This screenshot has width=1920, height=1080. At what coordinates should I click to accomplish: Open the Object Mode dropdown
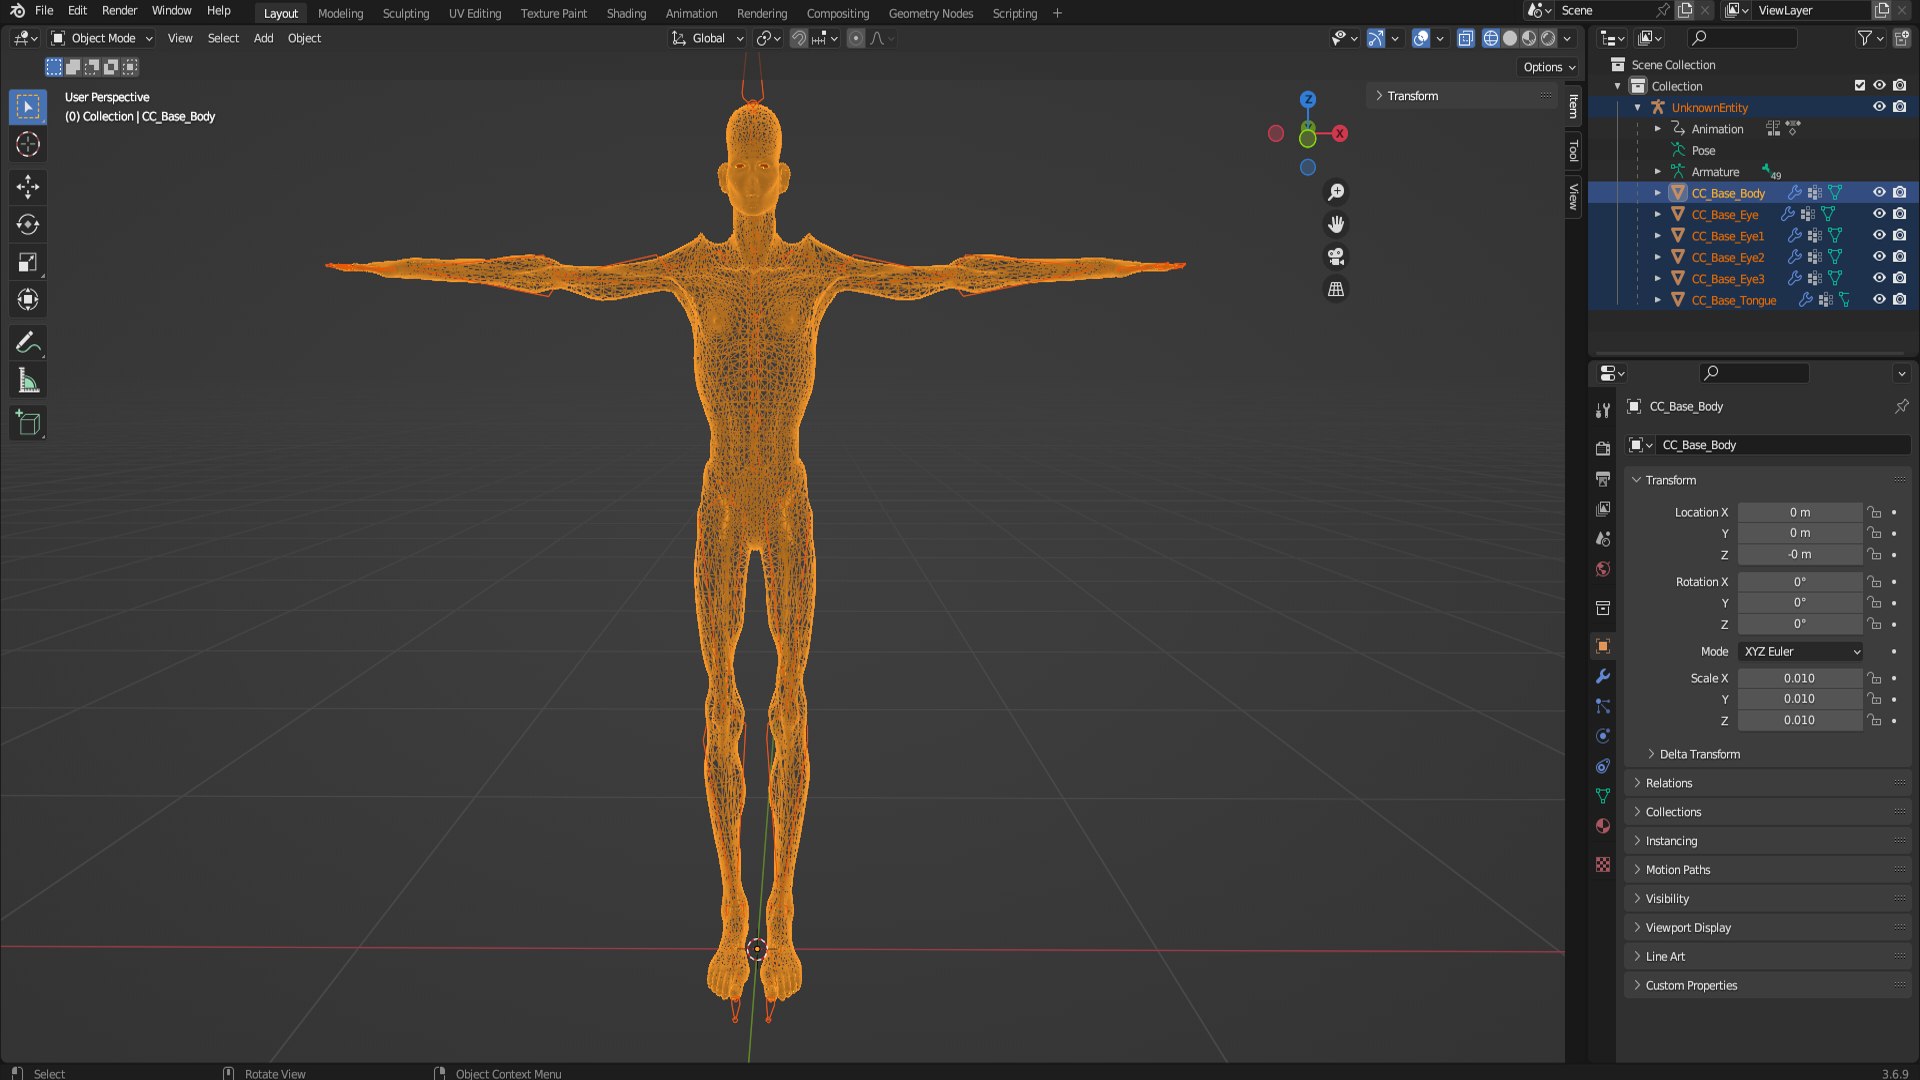coord(103,38)
